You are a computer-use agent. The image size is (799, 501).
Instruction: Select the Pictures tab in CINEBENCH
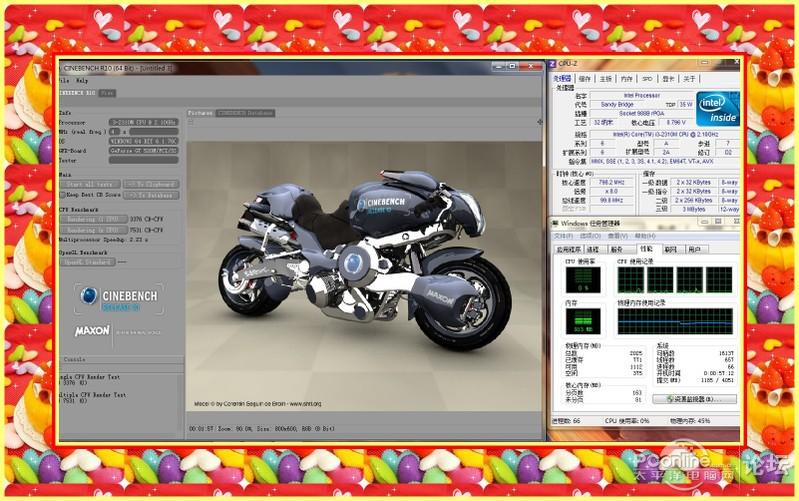[x=200, y=113]
